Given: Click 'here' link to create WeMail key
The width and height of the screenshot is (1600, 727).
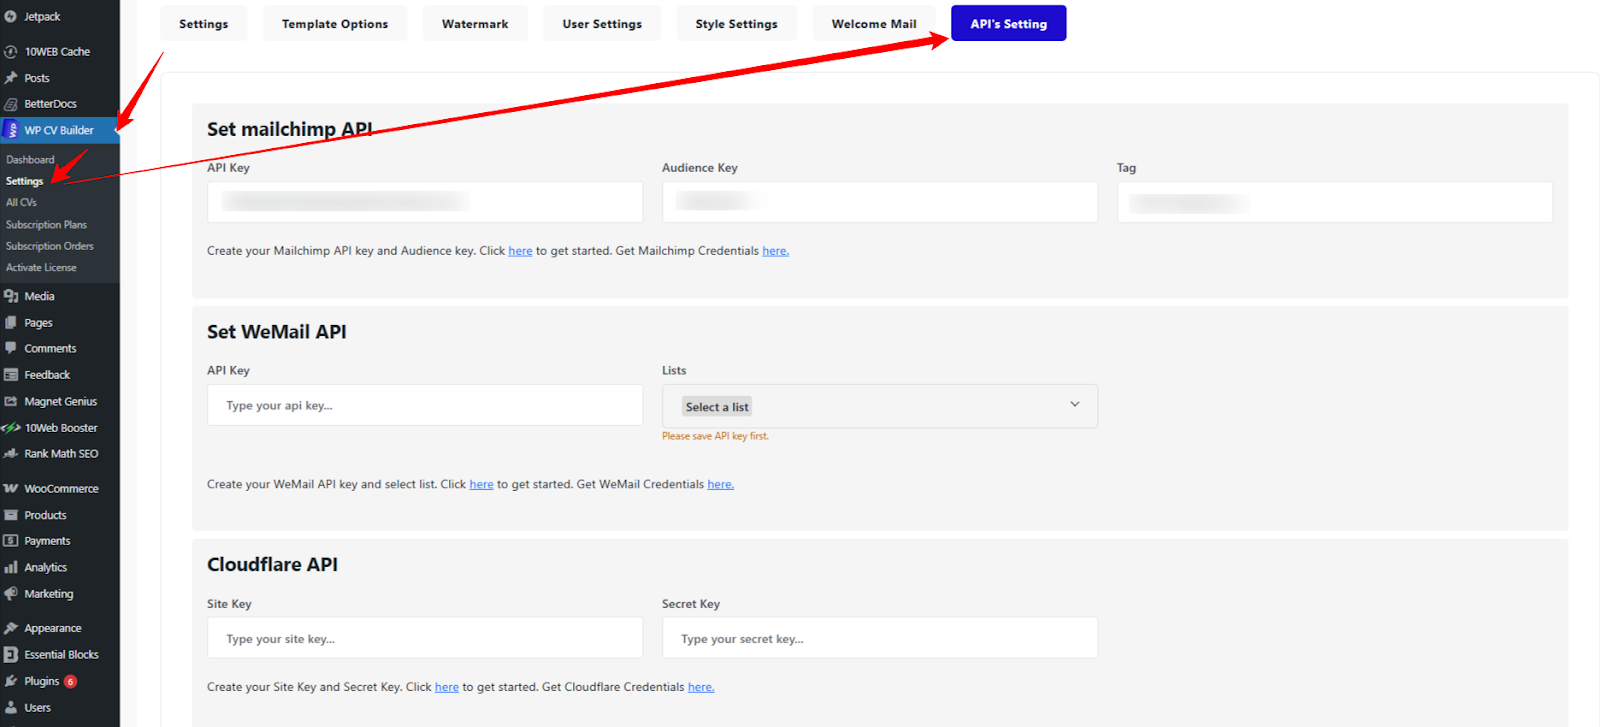Looking at the screenshot, I should 481,484.
